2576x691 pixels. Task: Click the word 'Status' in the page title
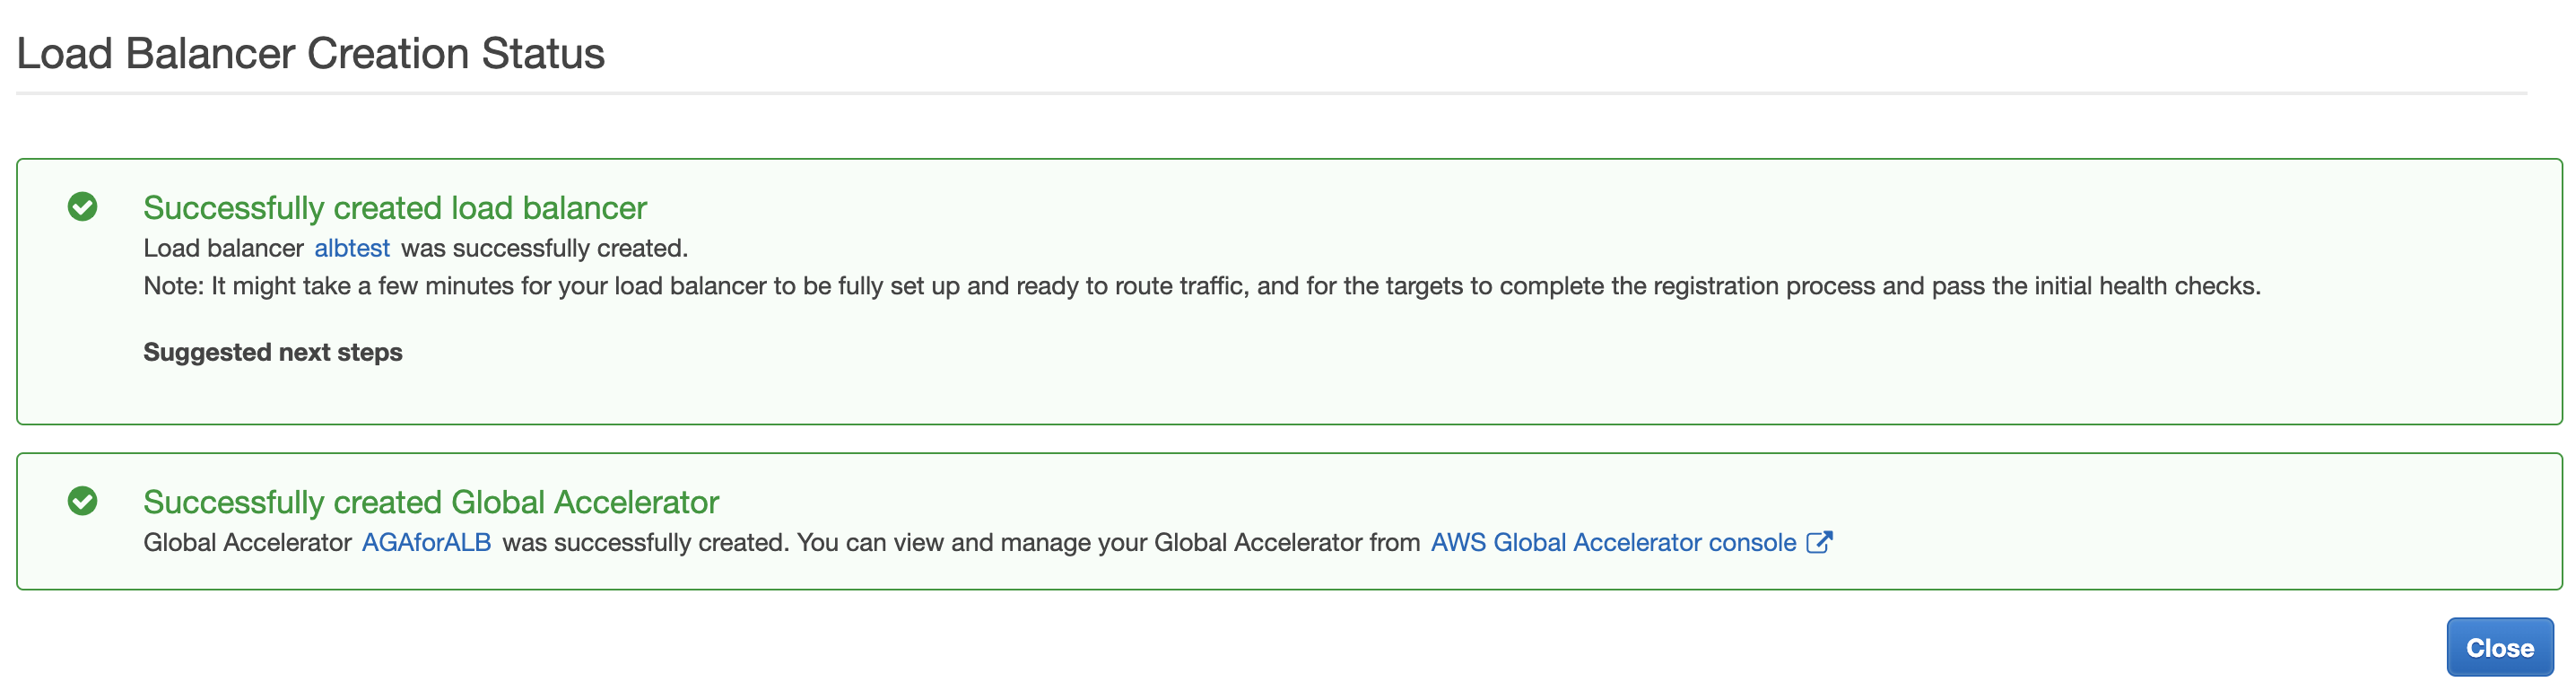tap(543, 53)
